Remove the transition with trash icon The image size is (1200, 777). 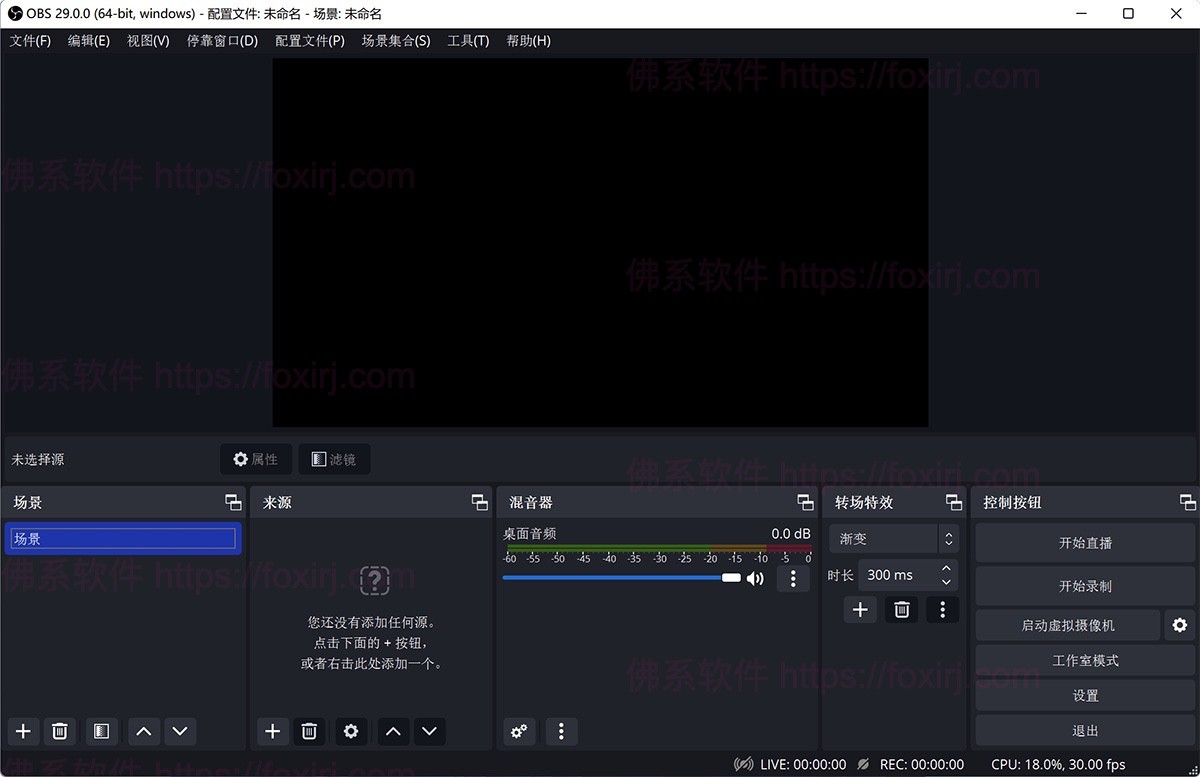coord(901,609)
